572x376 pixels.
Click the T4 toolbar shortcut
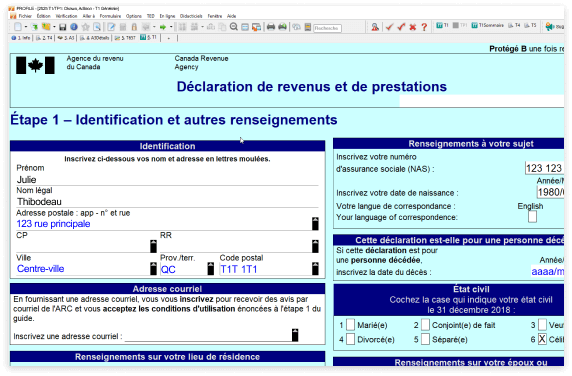click(x=514, y=25)
